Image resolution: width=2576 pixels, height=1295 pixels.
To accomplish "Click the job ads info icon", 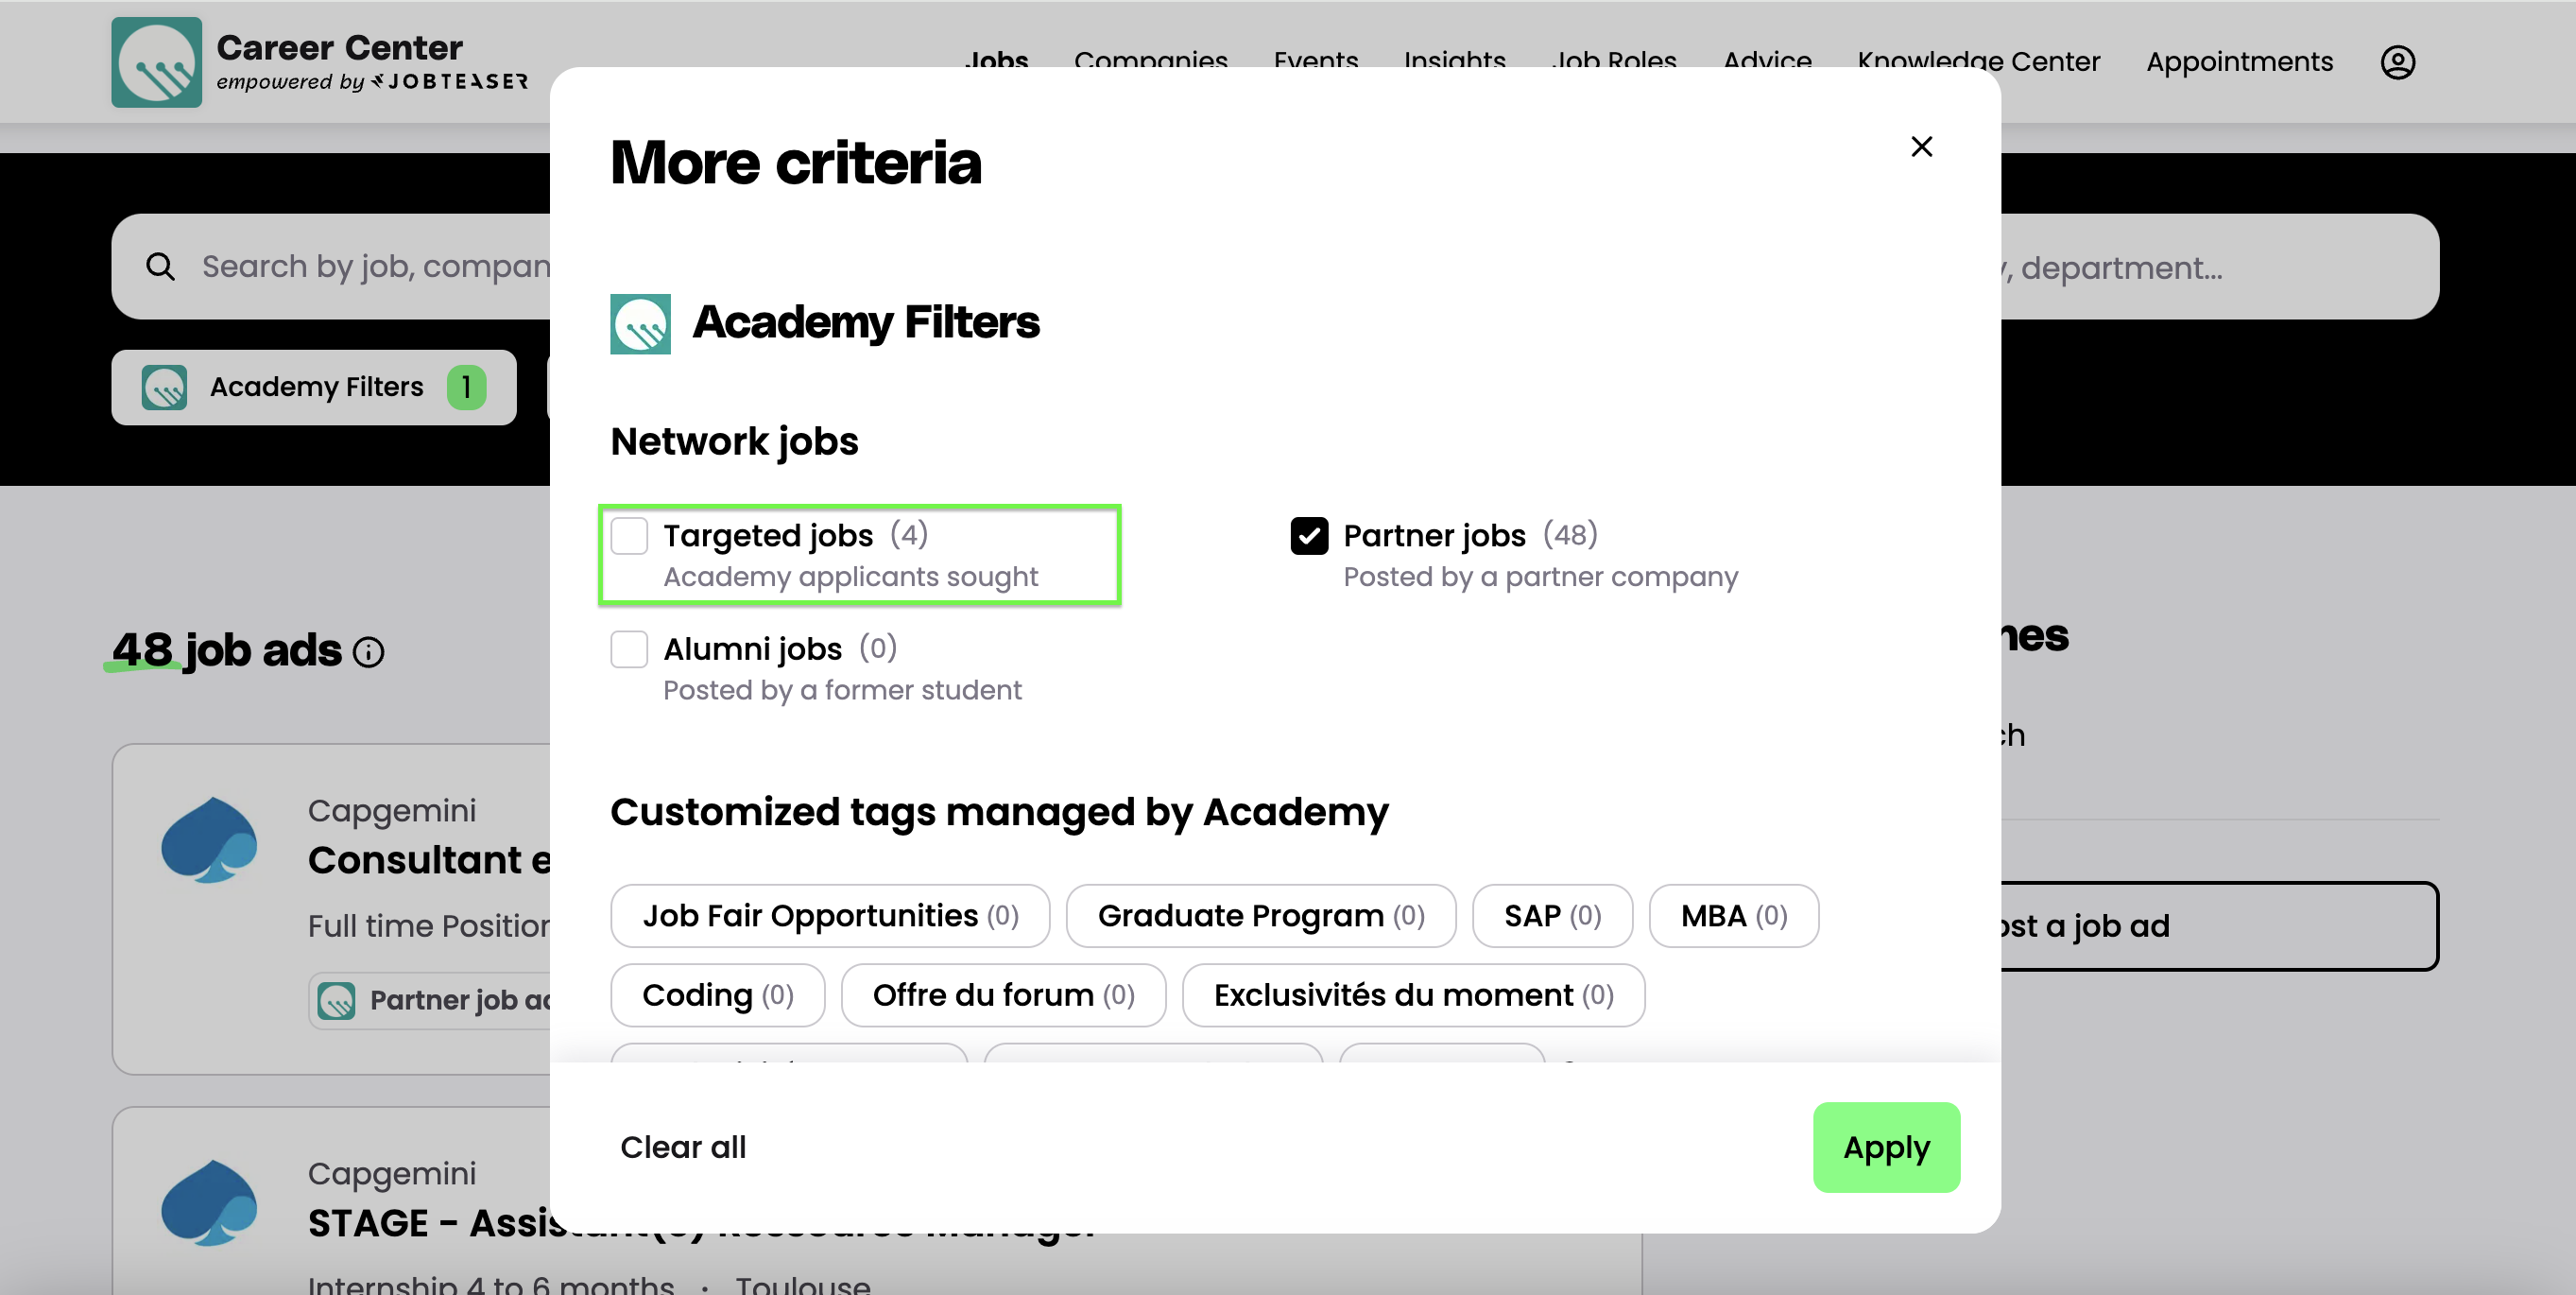I will (369, 653).
